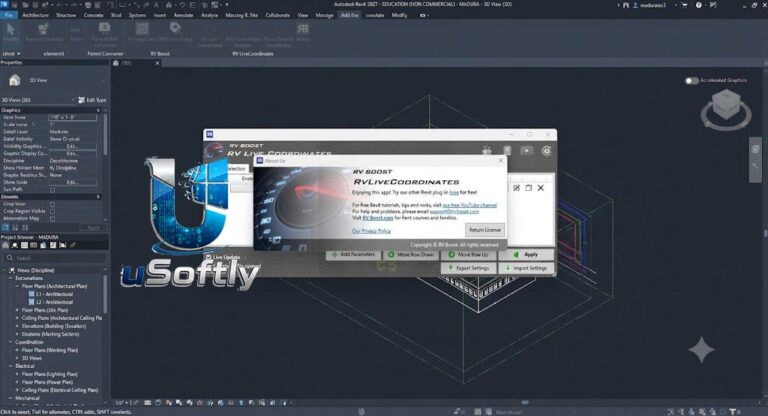Click the project browser Search field
This screenshot has height=416, width=768.
pyautogui.click(x=55, y=258)
